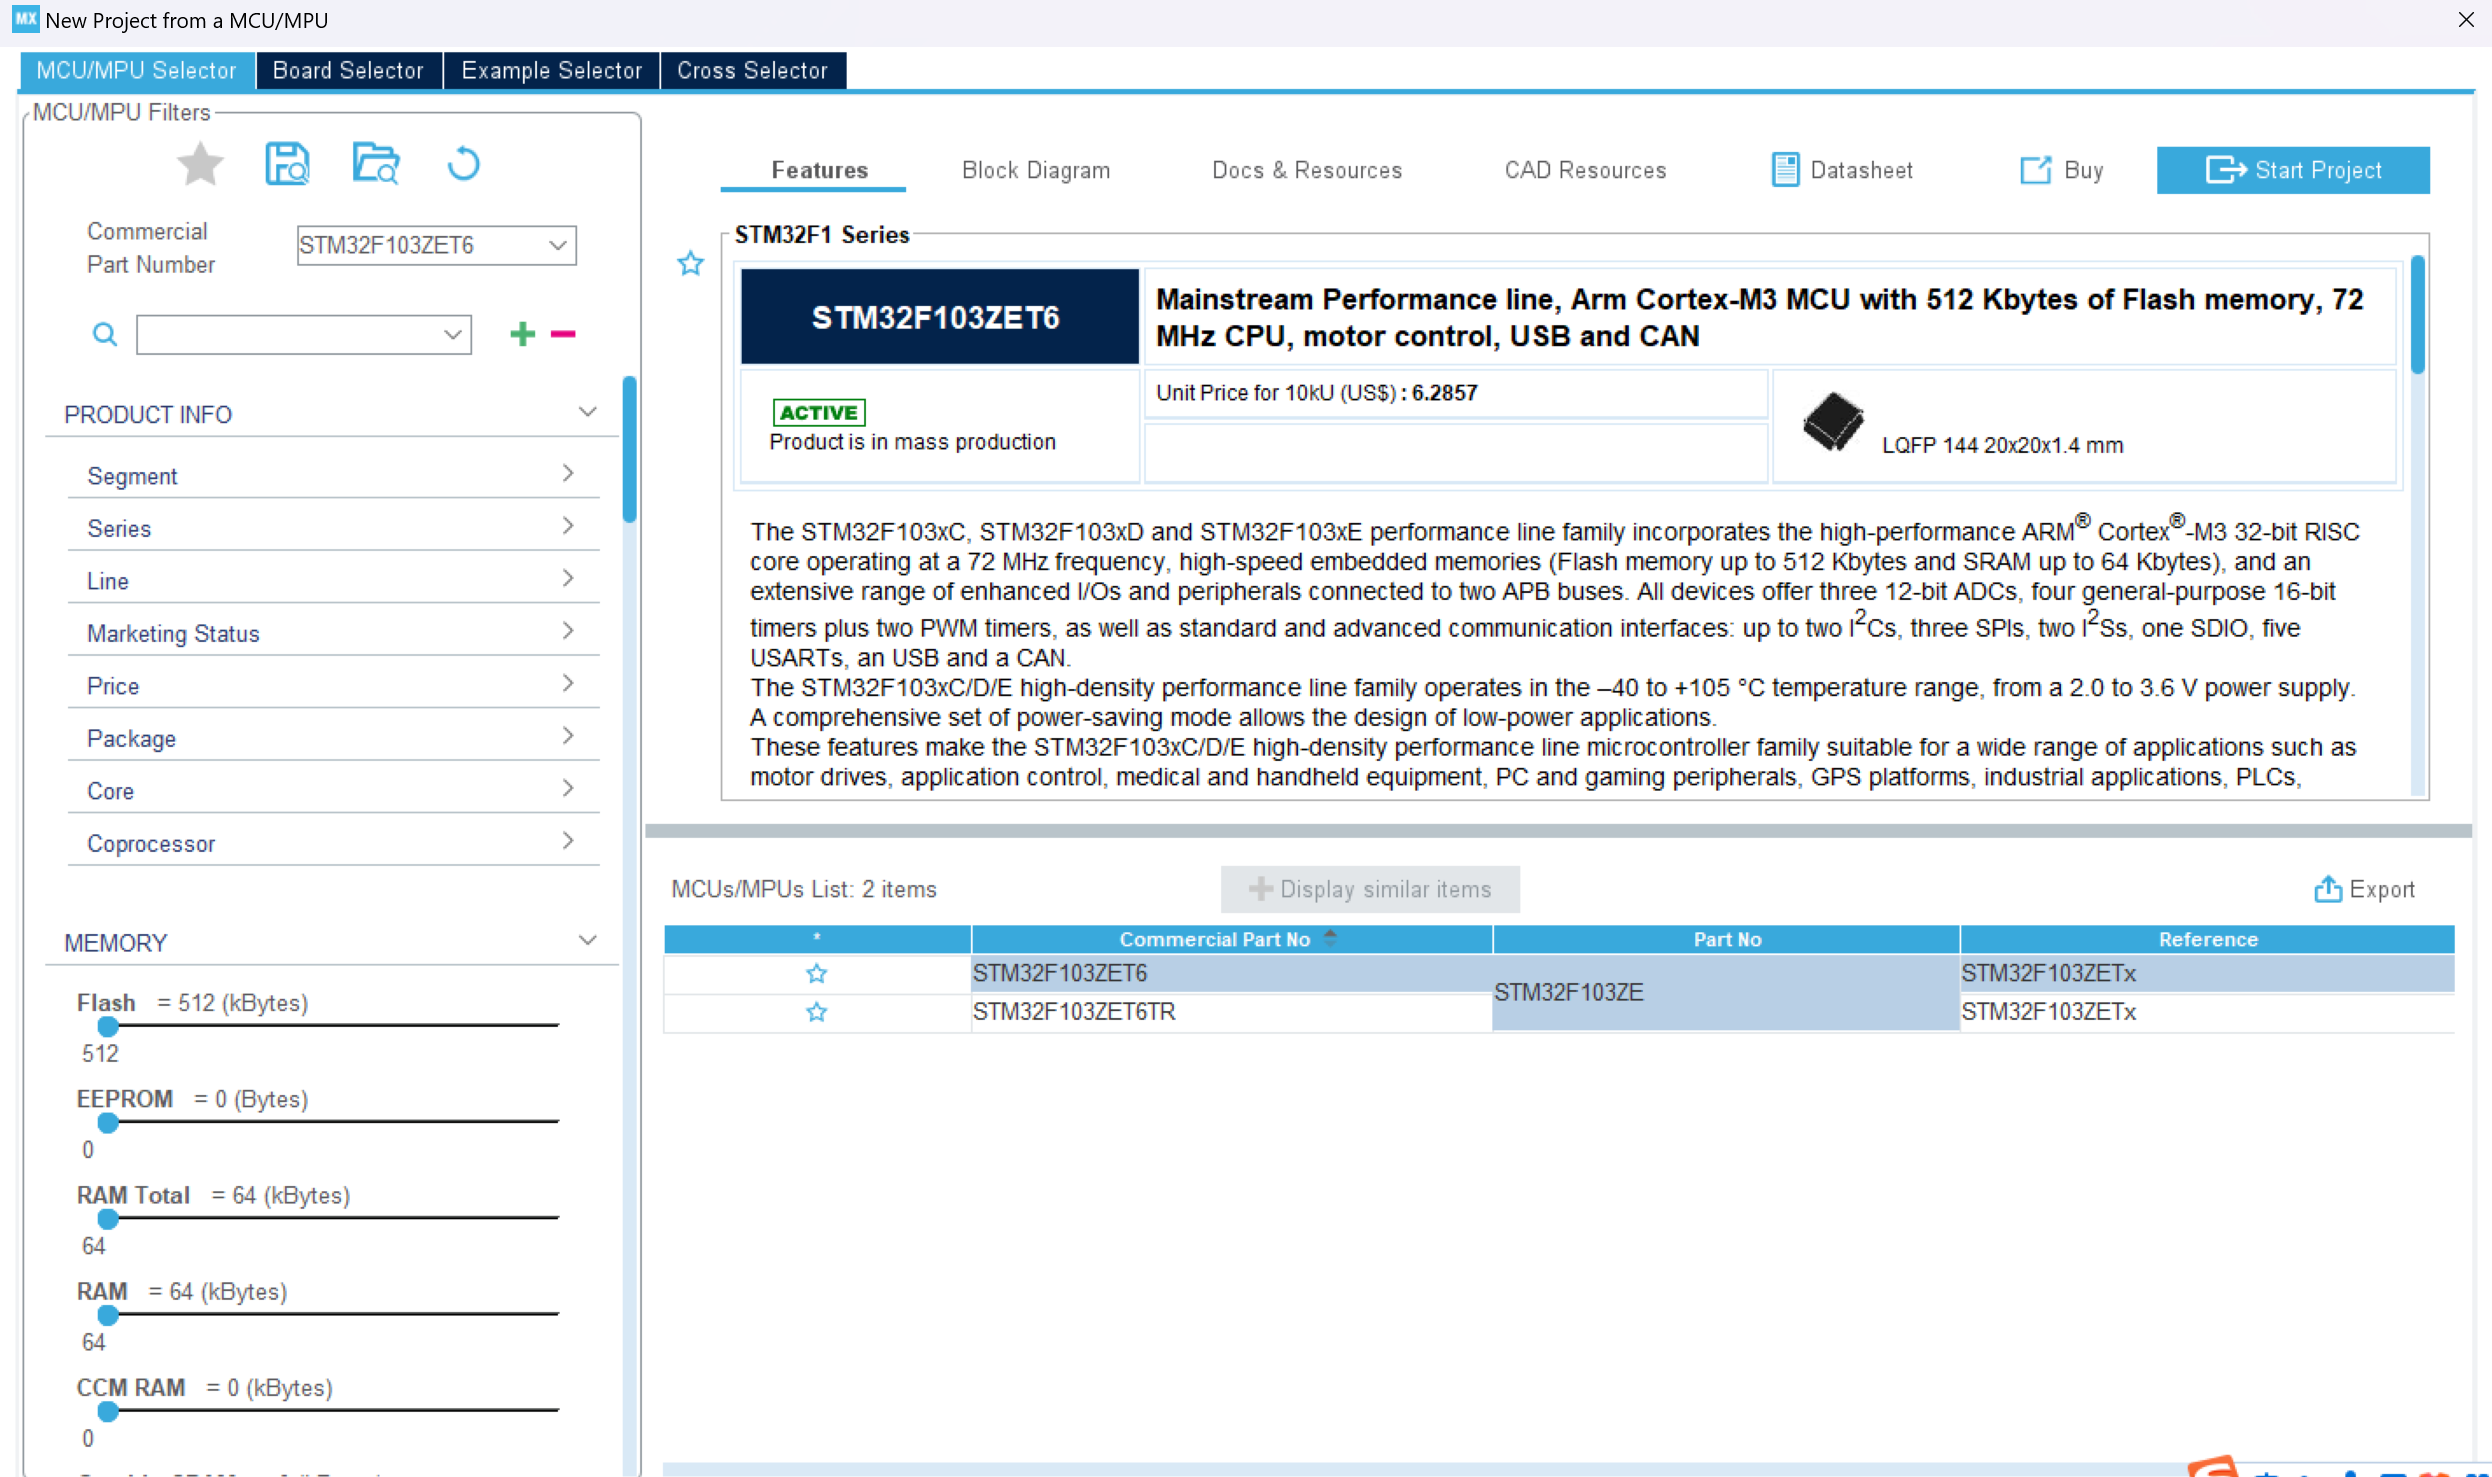Toggle favorite star for STM32F103ZET6TR row

tap(816, 1012)
